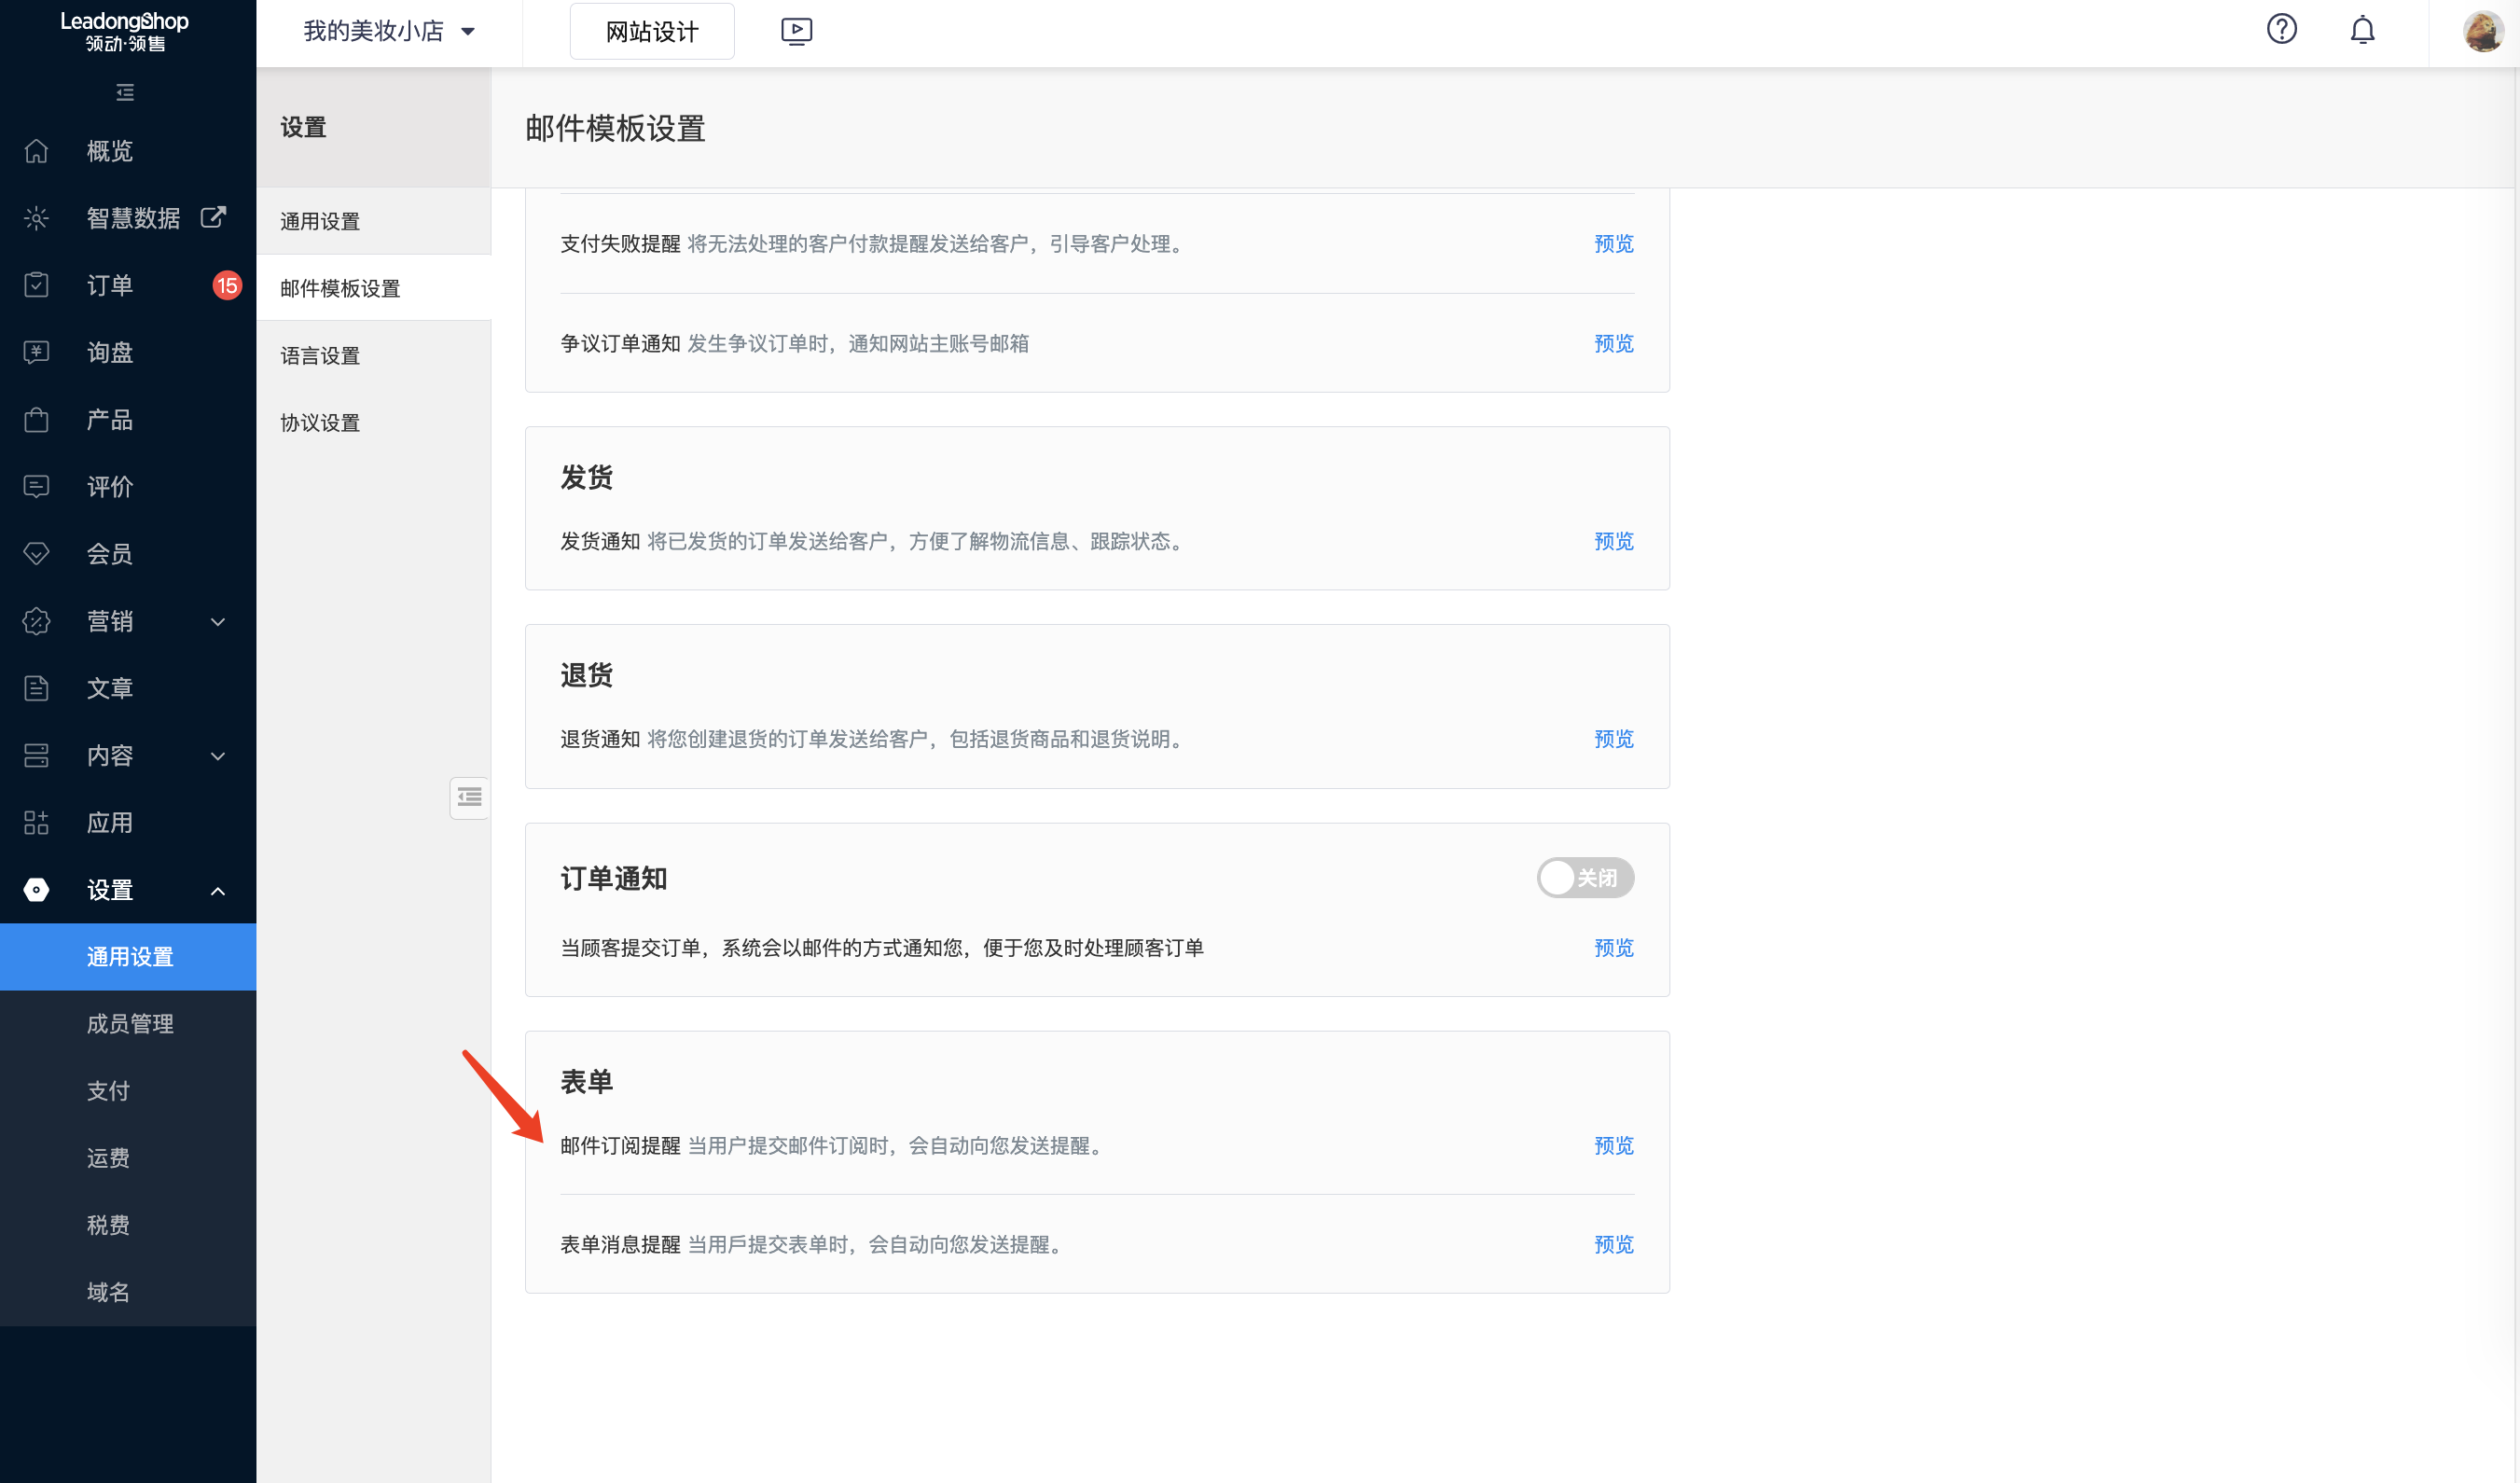This screenshot has height=1483, width=2520.
Task: Open the 会员 members section
Action: point(109,553)
